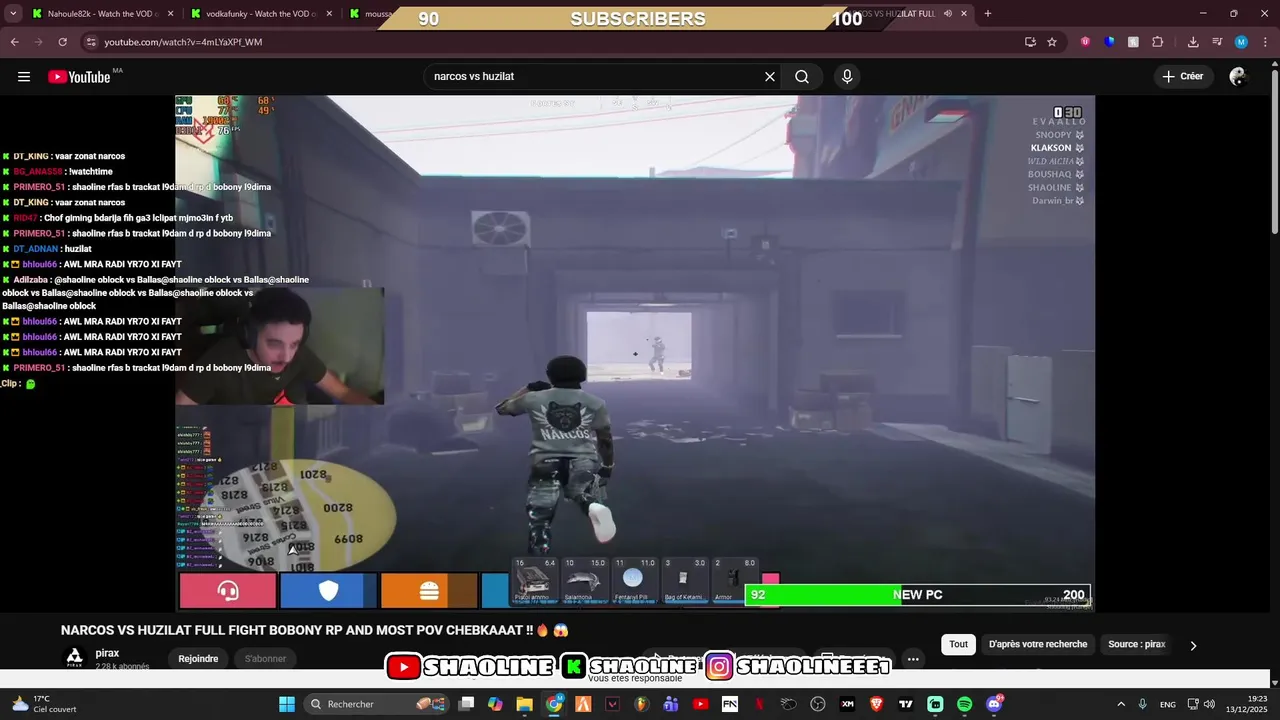This screenshot has height=720, width=1280.
Task: Open Microsoft Teams from taskbar
Action: click(671, 704)
